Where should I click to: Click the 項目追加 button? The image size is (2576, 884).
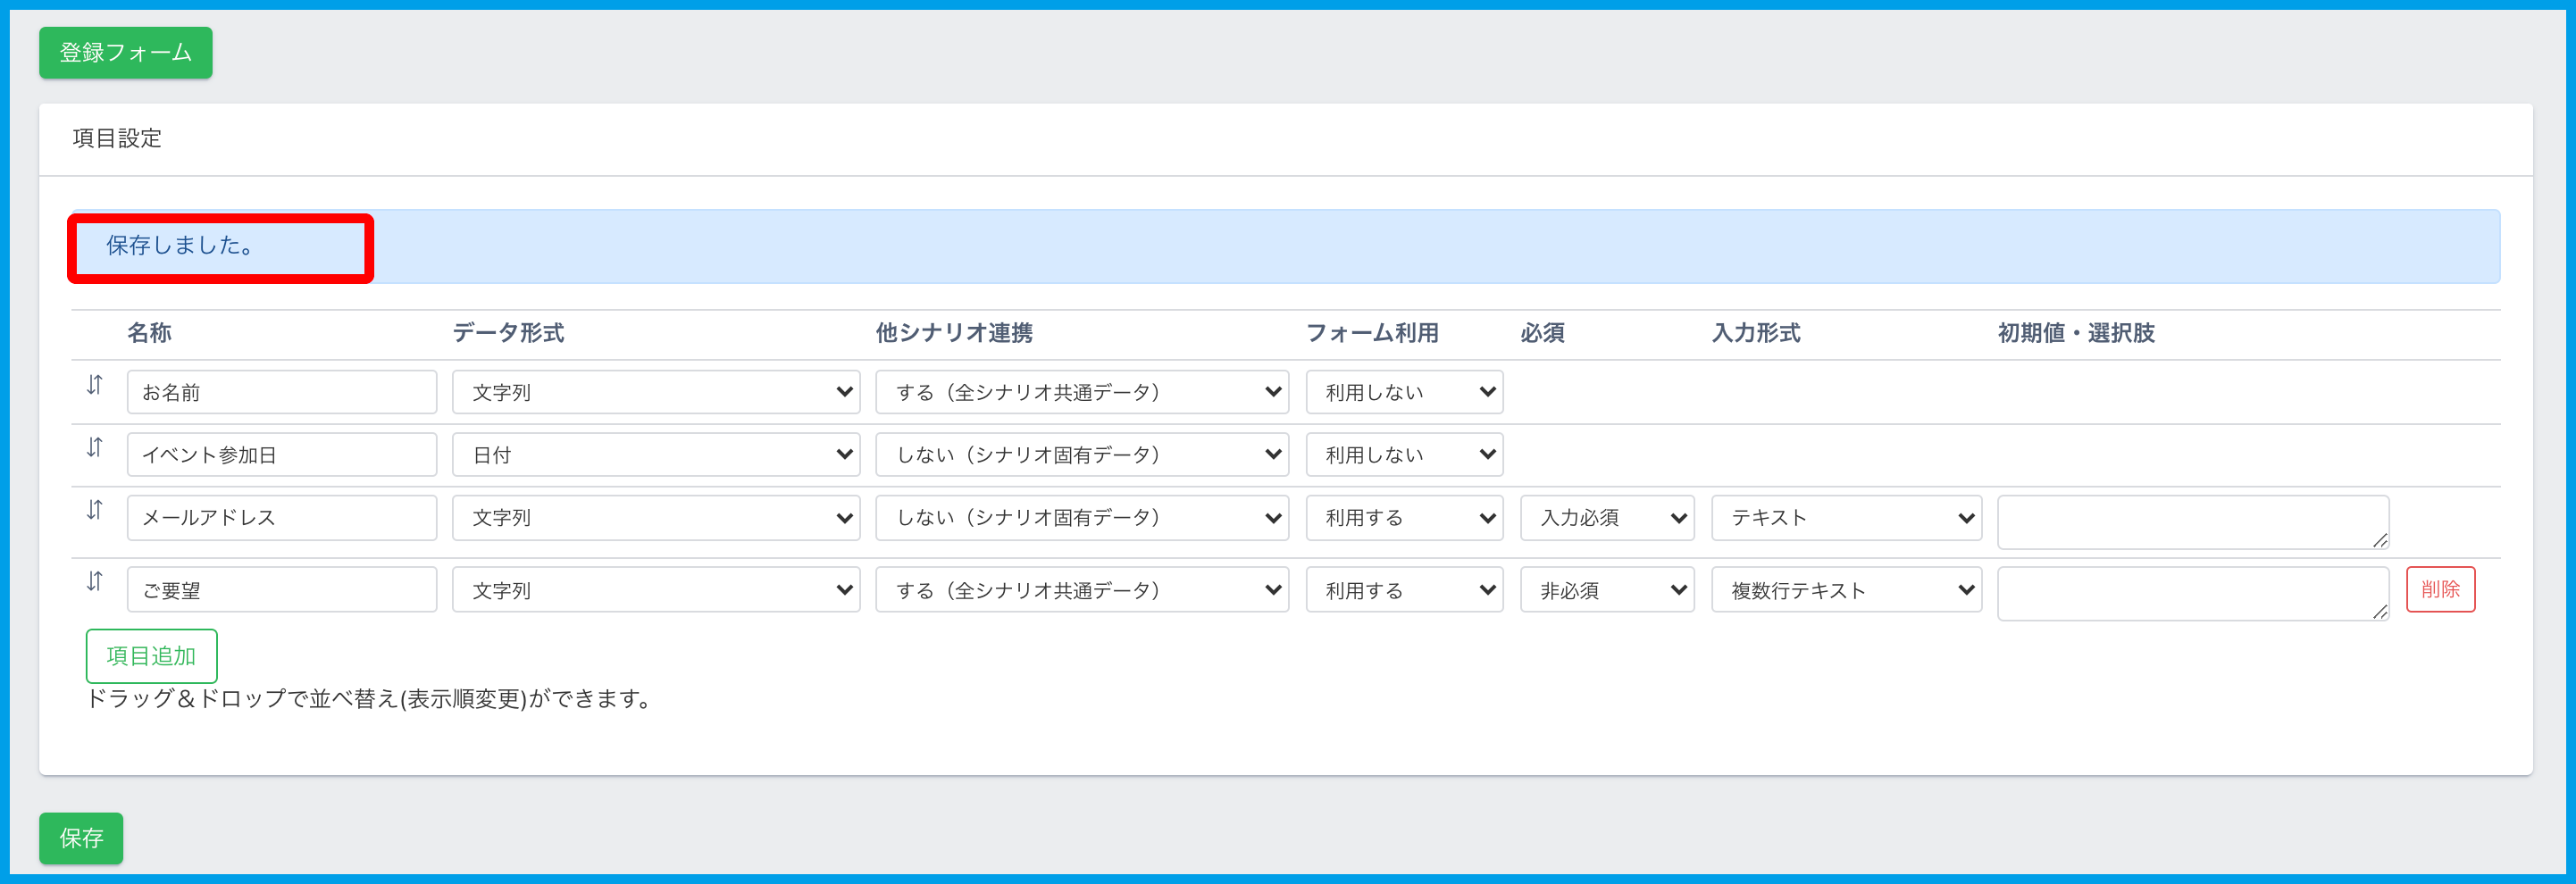[x=151, y=656]
